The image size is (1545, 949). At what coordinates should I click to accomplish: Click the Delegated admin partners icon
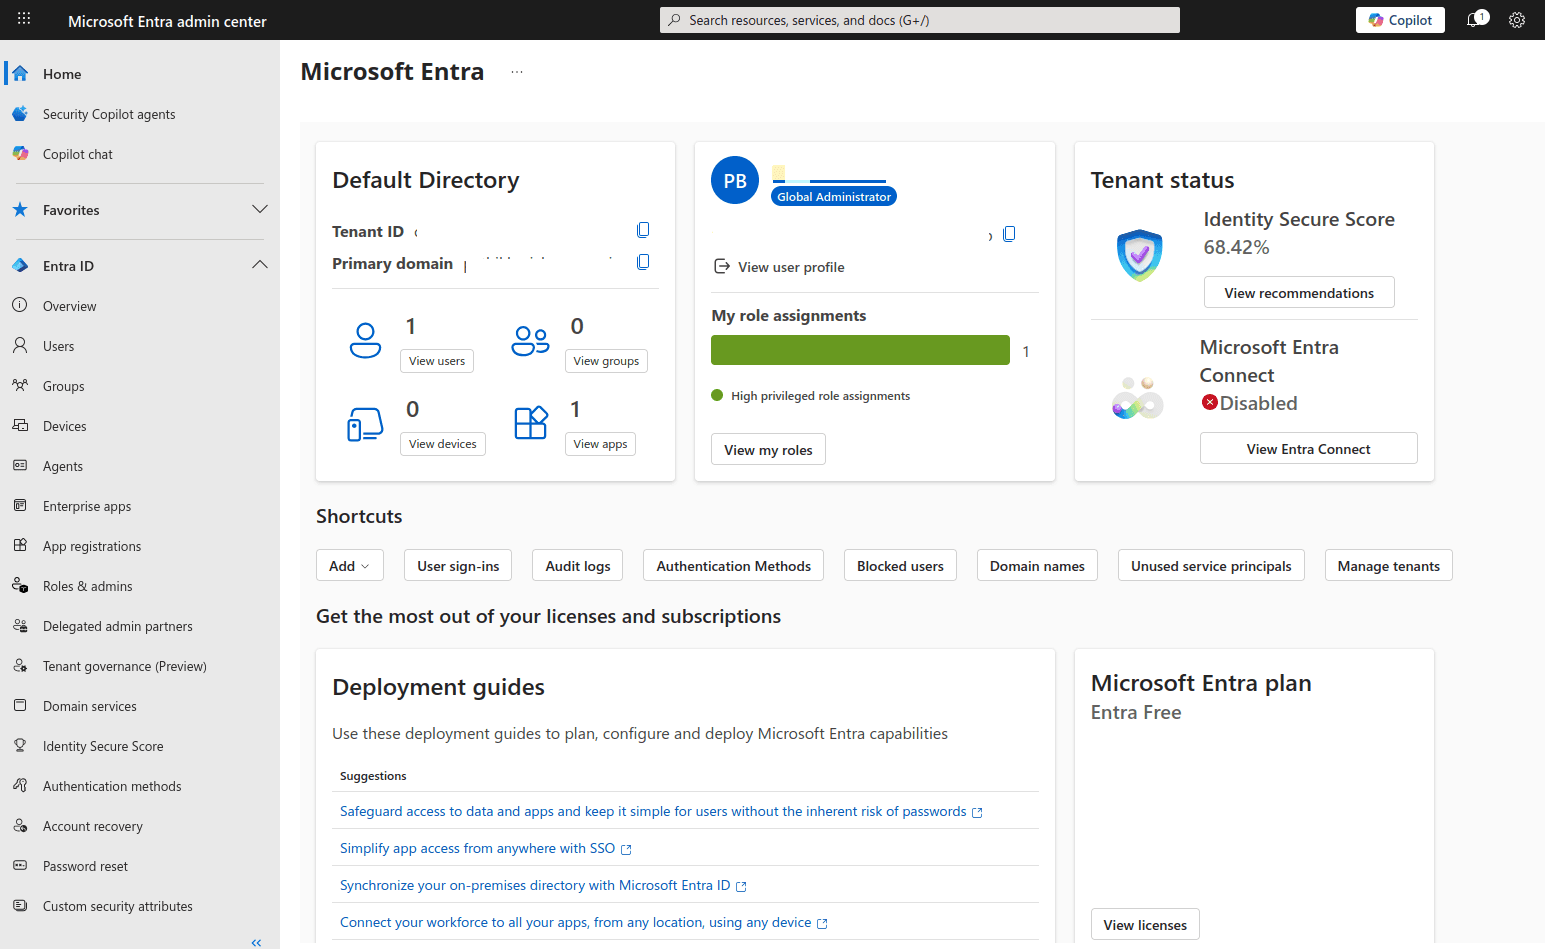click(x=20, y=625)
